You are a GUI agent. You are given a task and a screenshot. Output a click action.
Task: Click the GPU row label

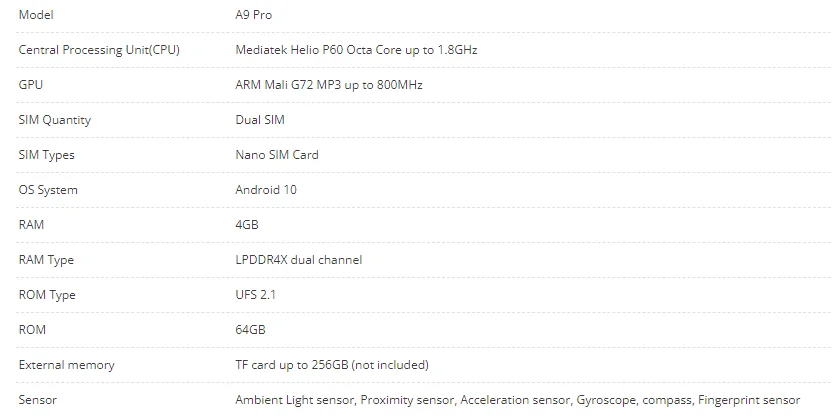click(31, 85)
